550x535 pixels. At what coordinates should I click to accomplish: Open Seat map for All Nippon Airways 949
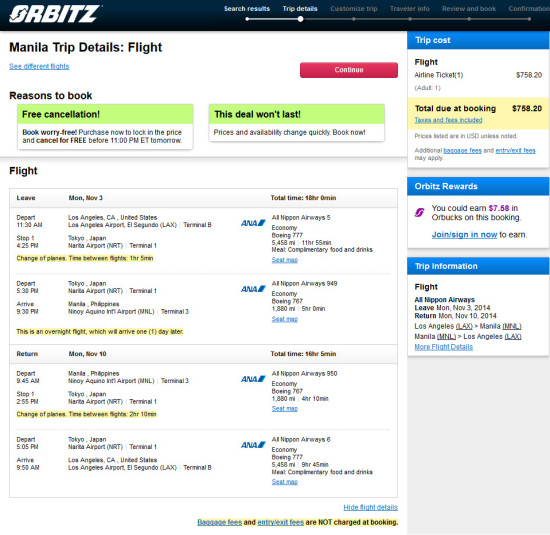click(284, 319)
